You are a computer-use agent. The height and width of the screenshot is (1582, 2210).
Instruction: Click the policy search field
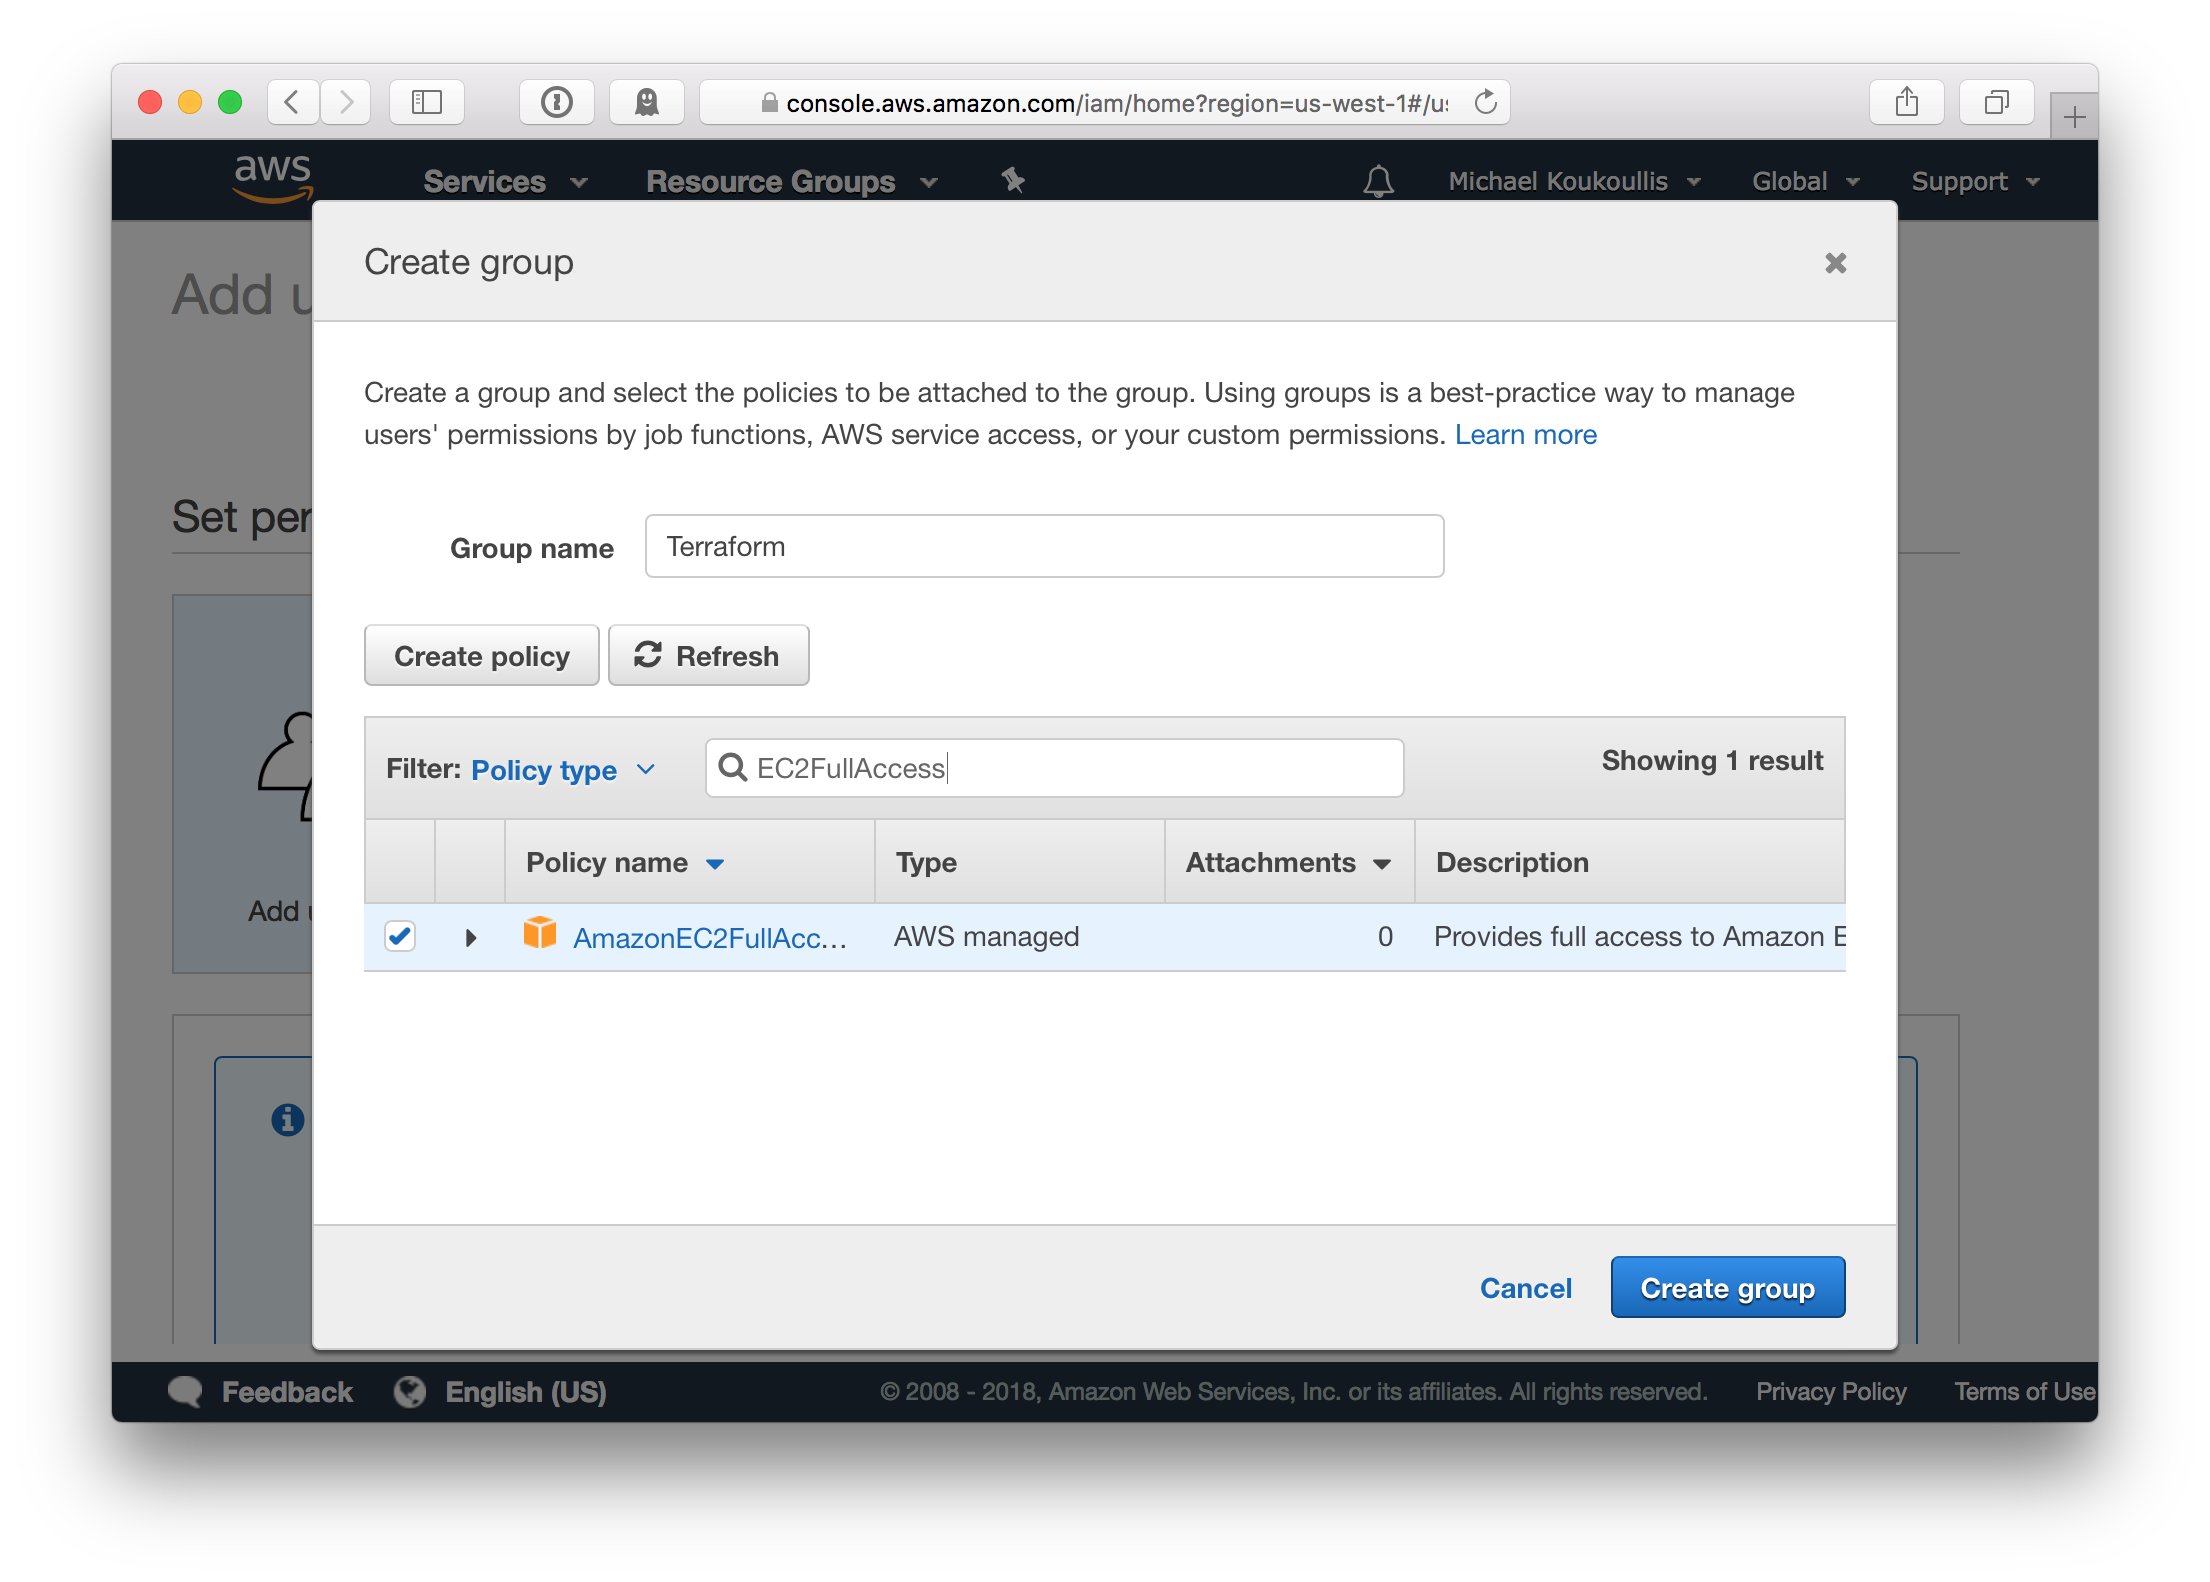(x=1055, y=768)
